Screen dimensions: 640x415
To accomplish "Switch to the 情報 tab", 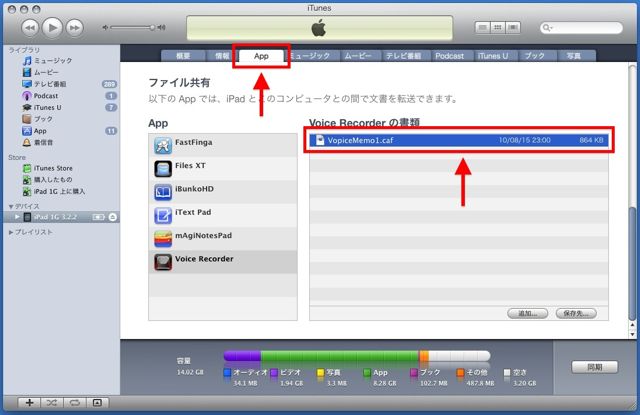I will (x=222, y=56).
